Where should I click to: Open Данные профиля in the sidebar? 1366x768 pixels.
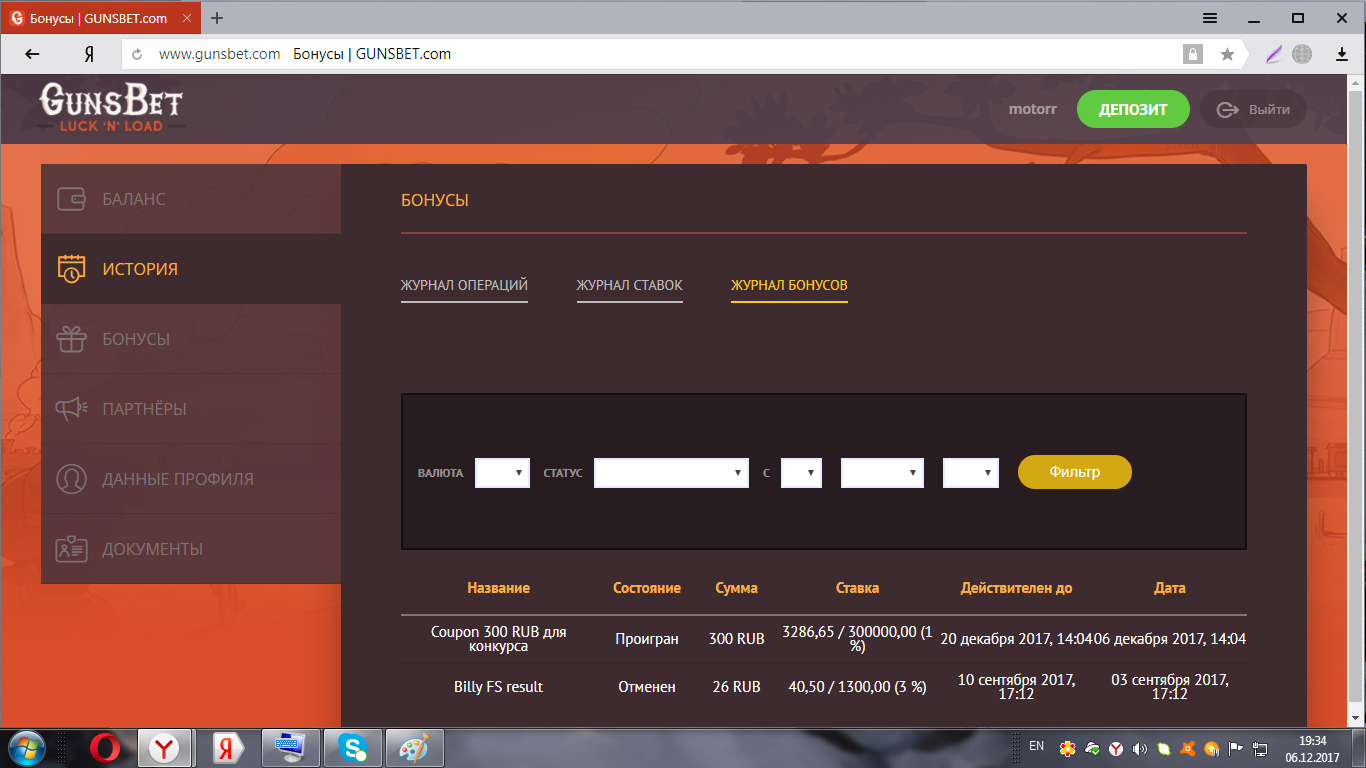coord(191,479)
